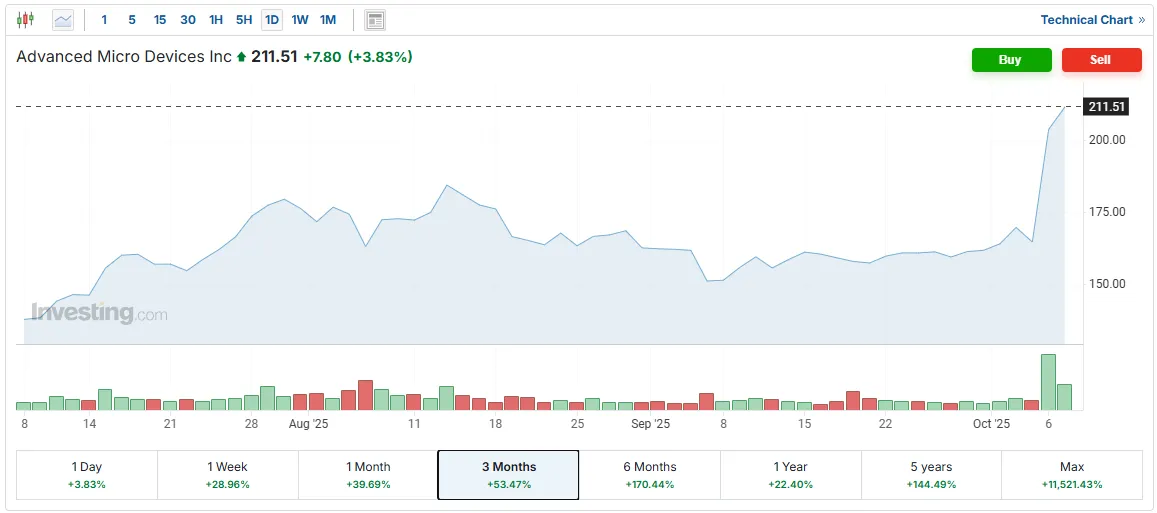This screenshot has height=513, width=1157.
Task: Change interval to 1W
Action: (300, 20)
